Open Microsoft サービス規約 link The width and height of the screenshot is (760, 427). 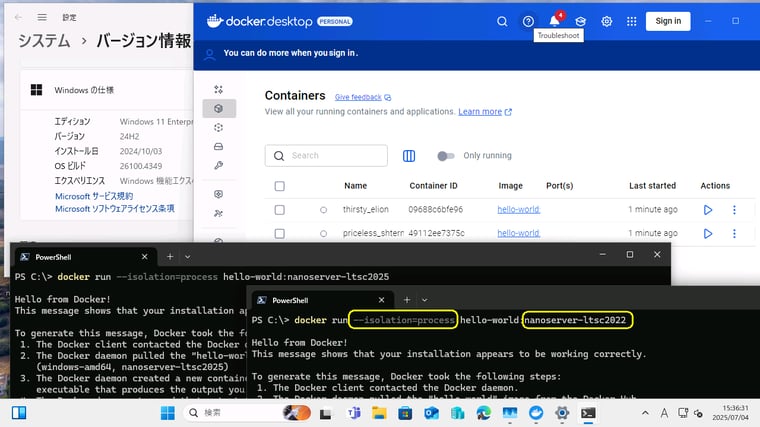coord(94,196)
